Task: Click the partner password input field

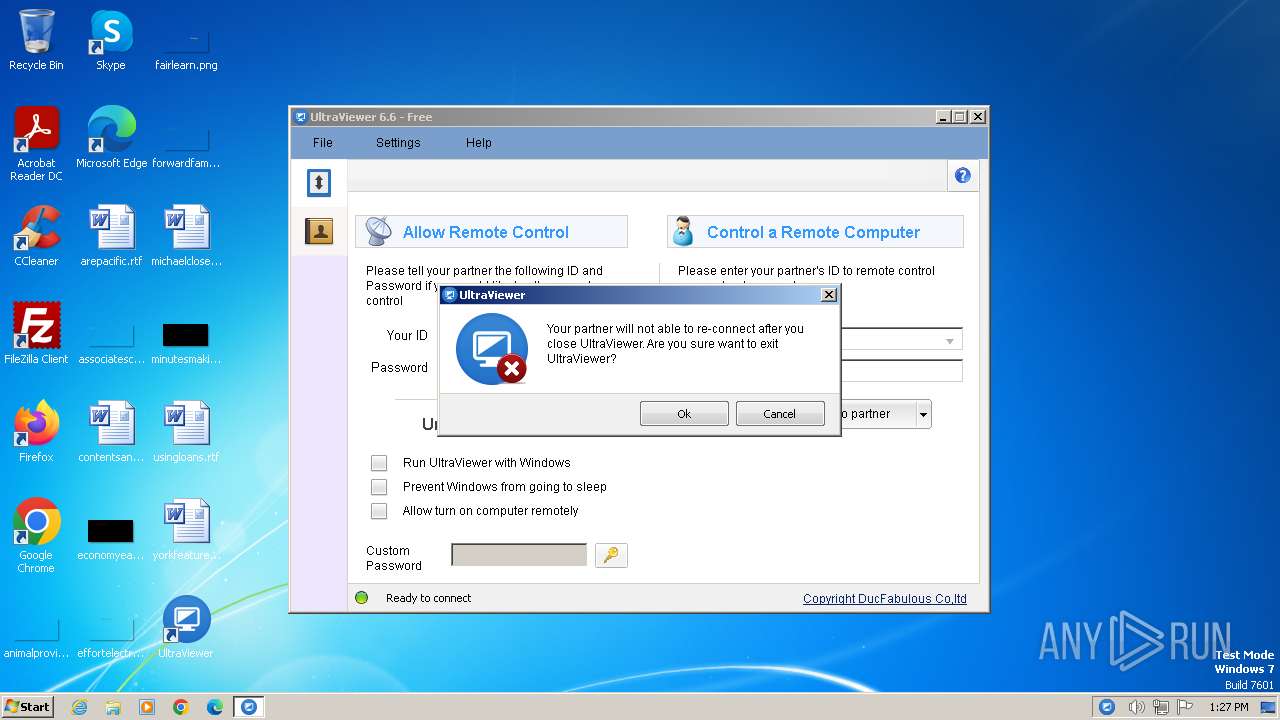Action: pos(900,371)
